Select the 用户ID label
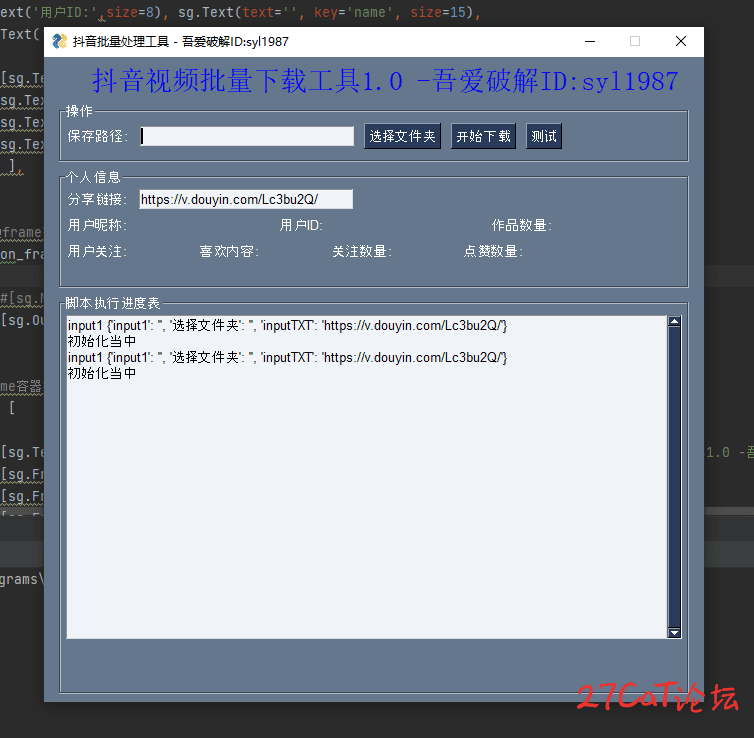This screenshot has width=754, height=738. [x=301, y=225]
